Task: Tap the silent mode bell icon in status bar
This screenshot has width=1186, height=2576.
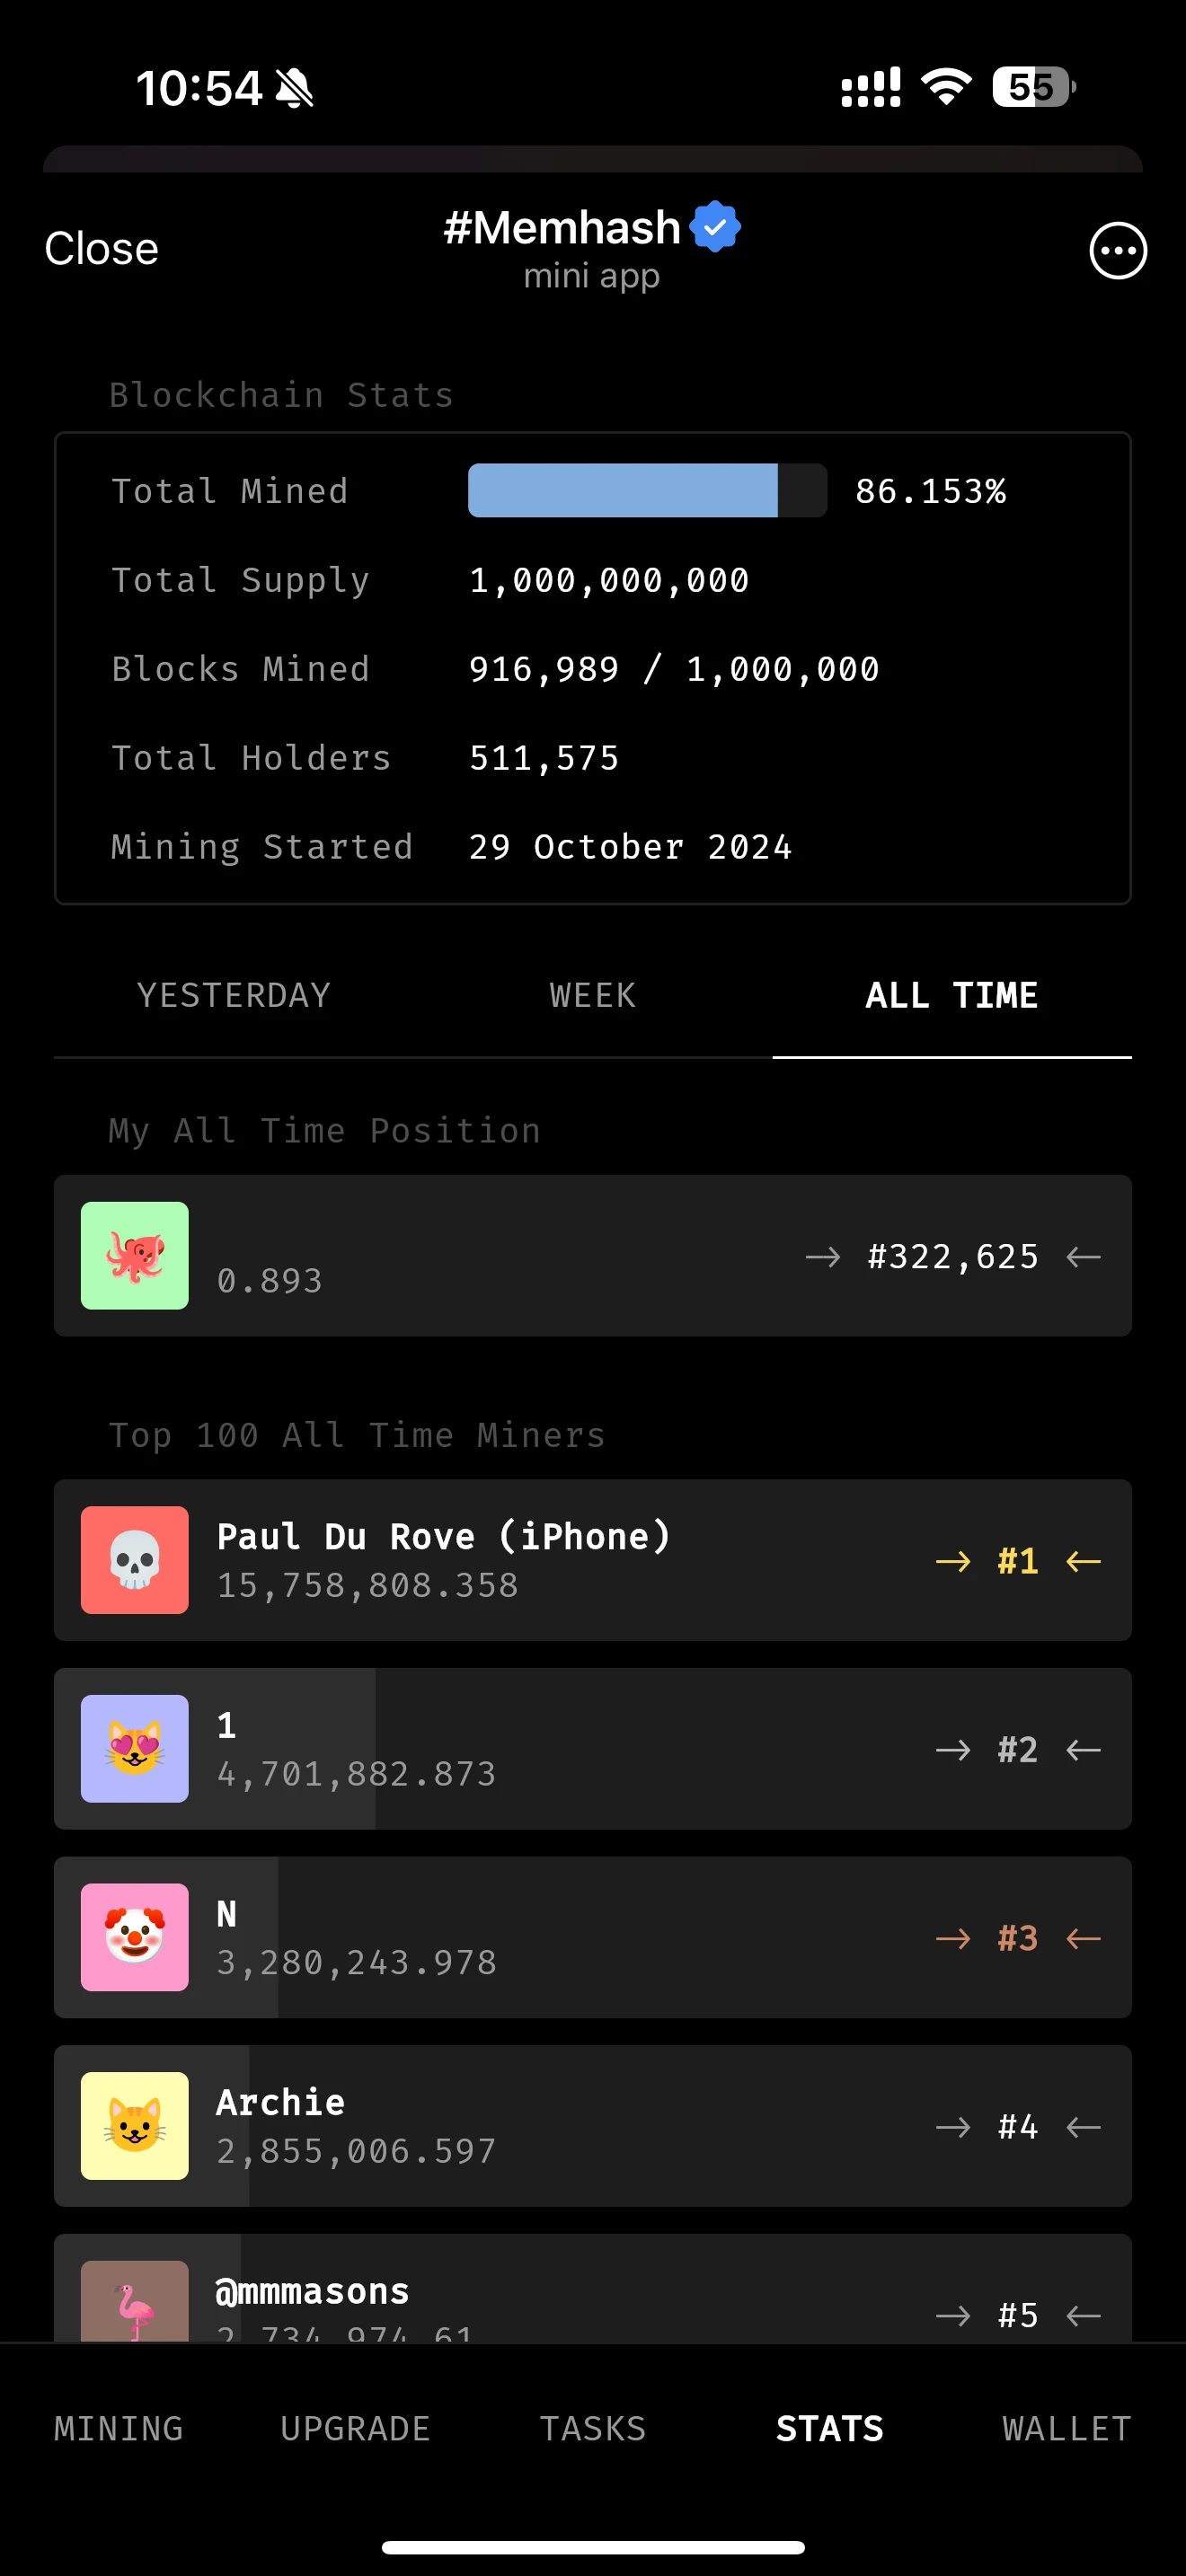Action: [x=294, y=88]
